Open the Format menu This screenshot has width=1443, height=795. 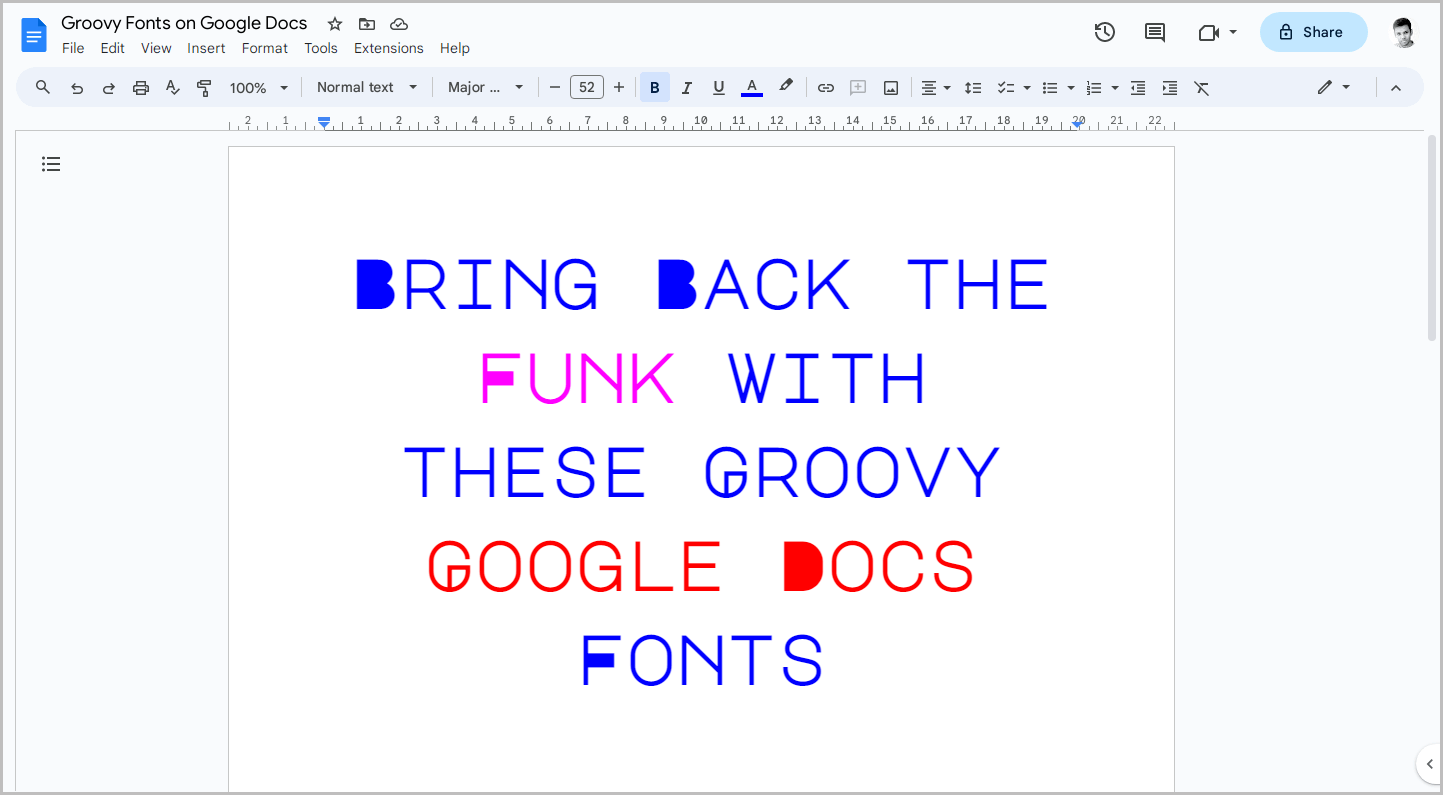(x=264, y=47)
